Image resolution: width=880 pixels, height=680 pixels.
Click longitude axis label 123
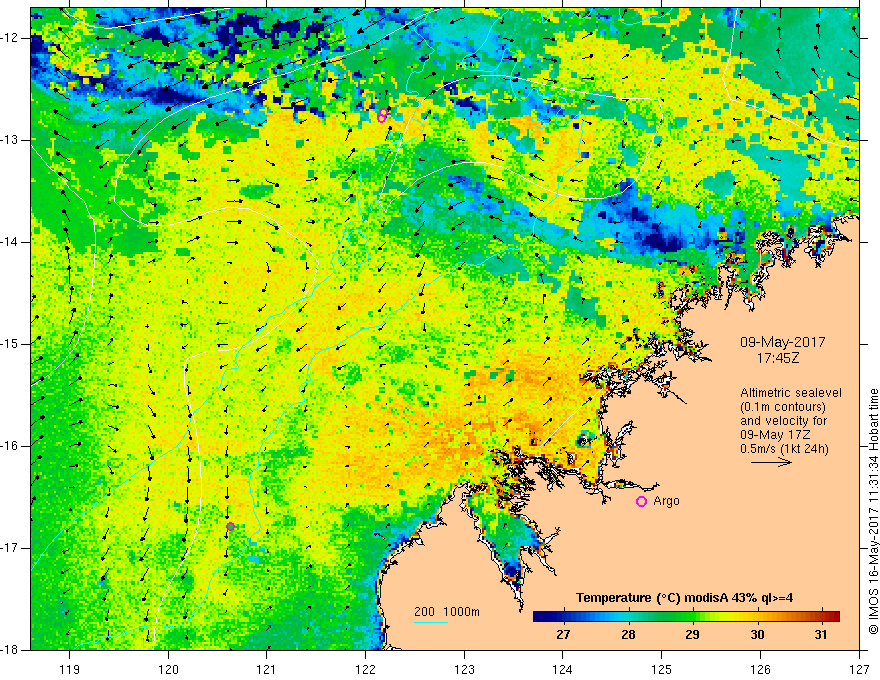(x=464, y=669)
